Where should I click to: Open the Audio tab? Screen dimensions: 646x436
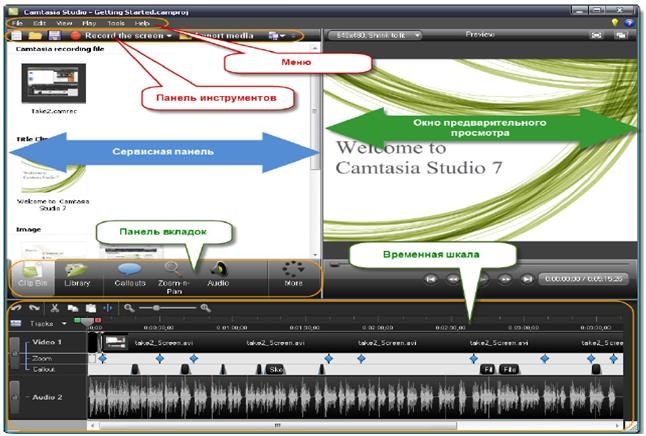click(218, 277)
